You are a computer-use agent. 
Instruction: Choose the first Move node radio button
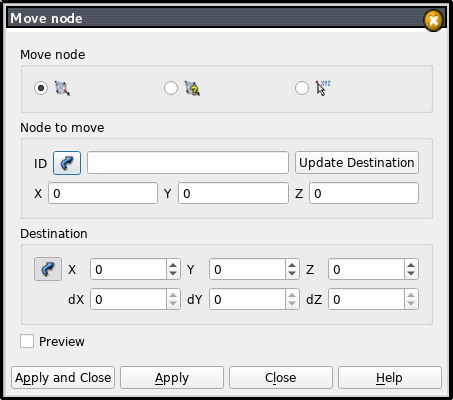coord(41,88)
